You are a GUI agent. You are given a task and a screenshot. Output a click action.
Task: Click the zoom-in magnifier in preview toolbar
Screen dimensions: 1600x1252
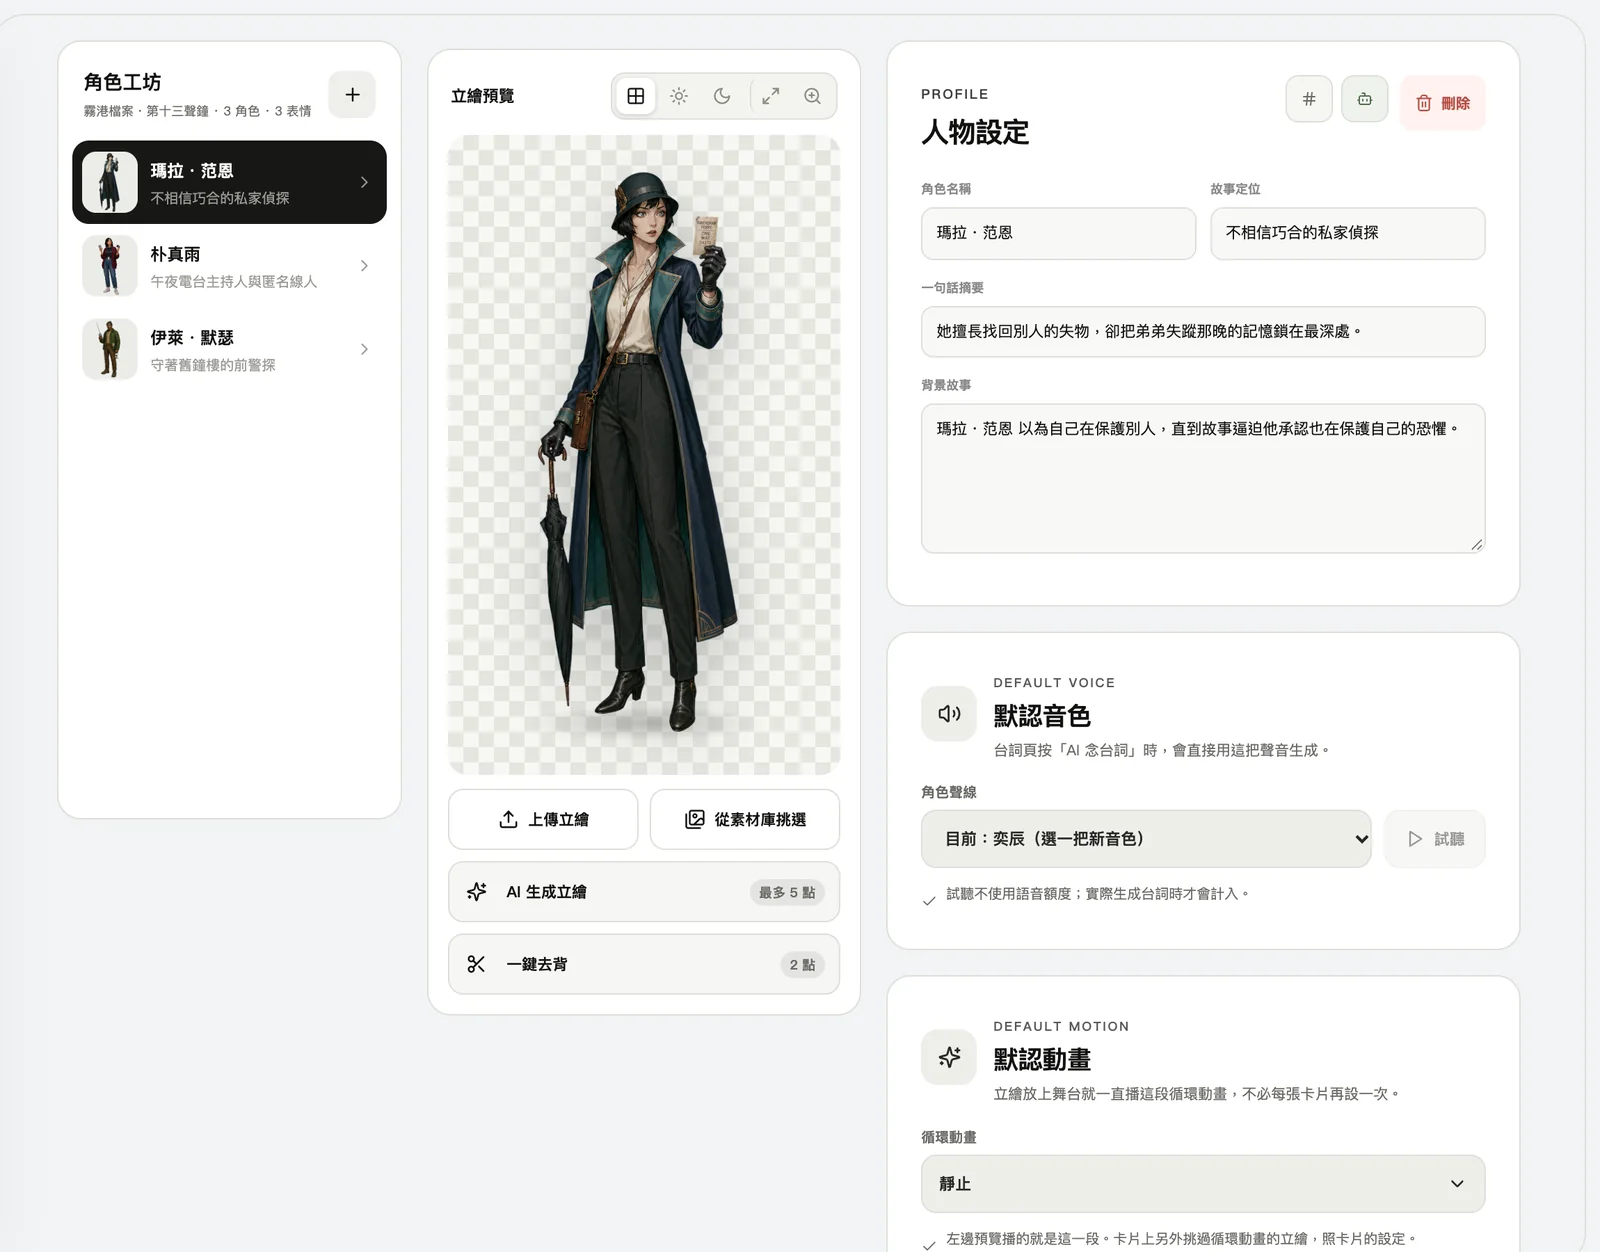tap(813, 96)
